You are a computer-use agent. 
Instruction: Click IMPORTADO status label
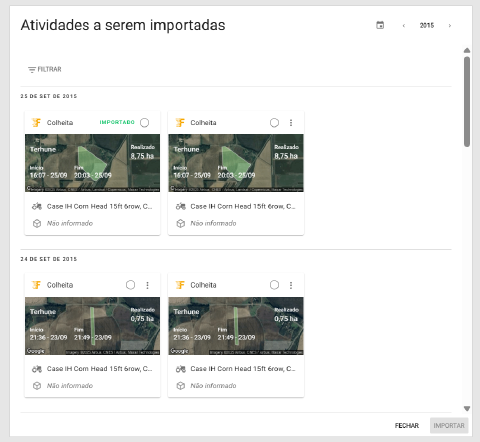pyautogui.click(x=117, y=122)
